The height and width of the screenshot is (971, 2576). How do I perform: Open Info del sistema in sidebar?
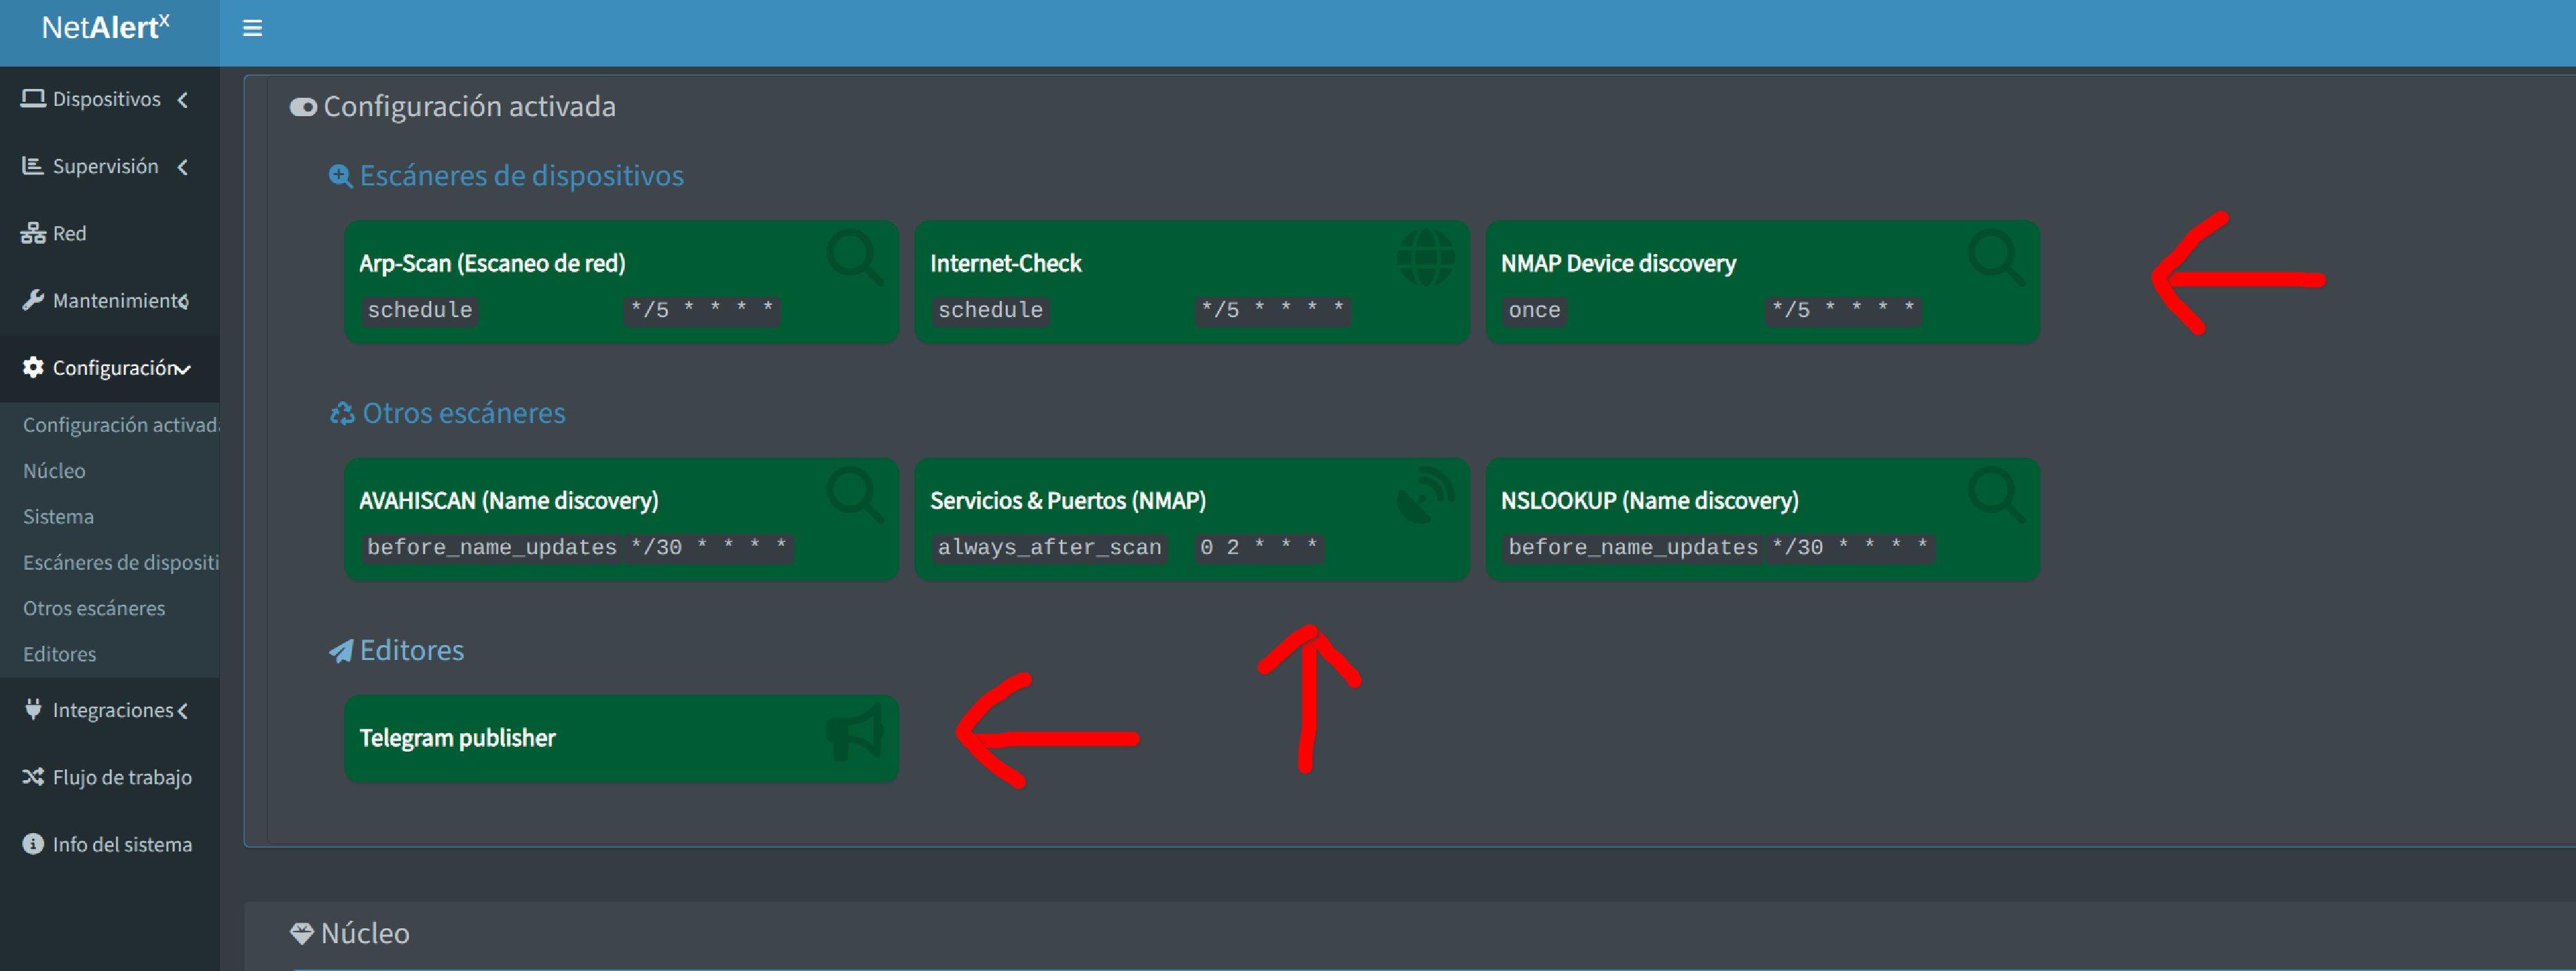(121, 844)
